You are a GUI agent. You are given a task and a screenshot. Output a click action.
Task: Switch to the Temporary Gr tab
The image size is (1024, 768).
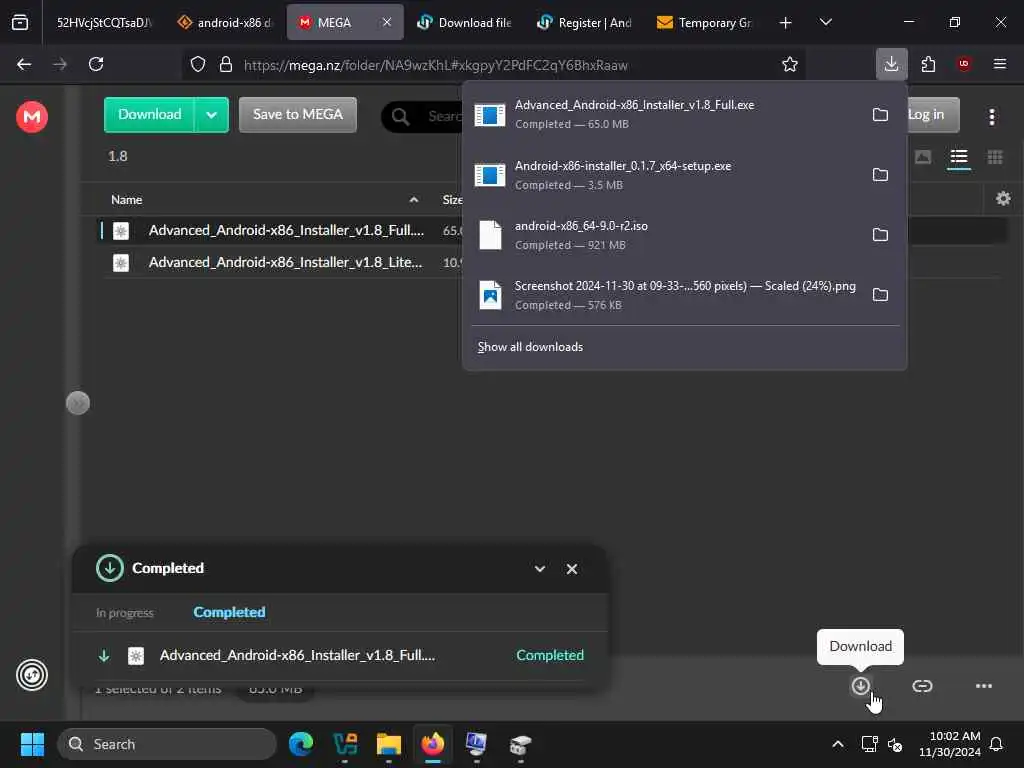pyautogui.click(x=705, y=23)
